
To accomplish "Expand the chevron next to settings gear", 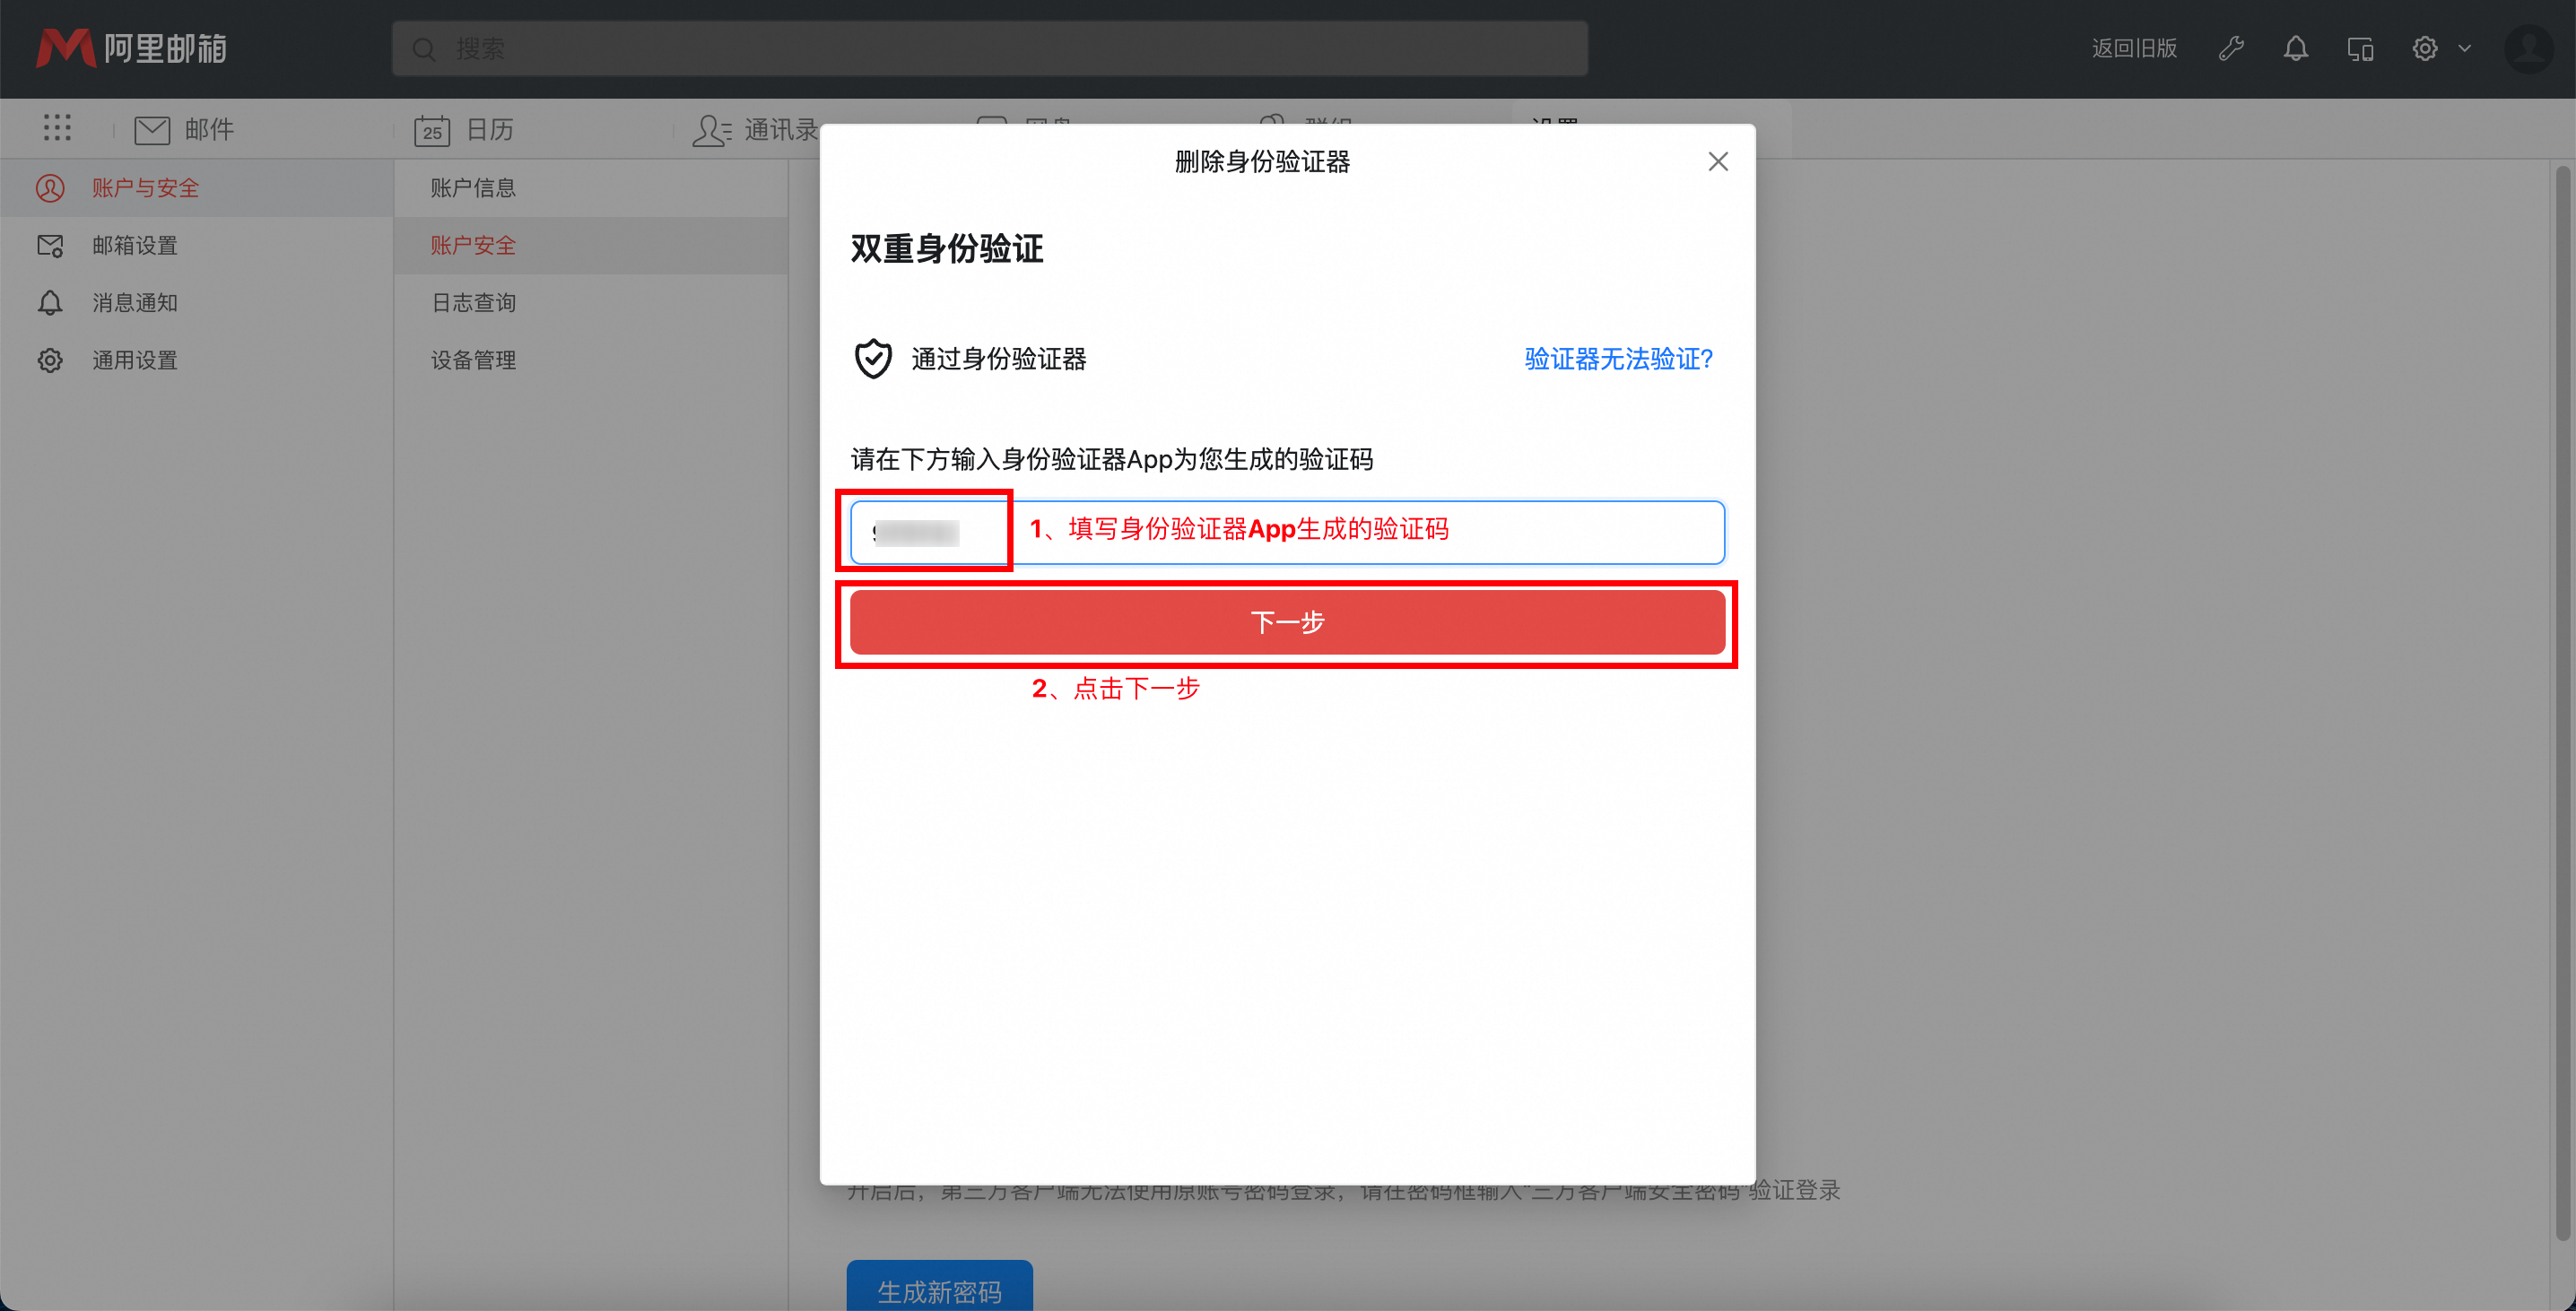I will click(x=2465, y=48).
